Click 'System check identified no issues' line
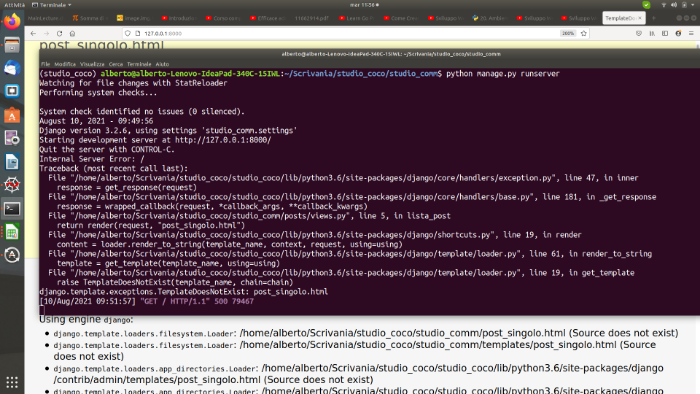This screenshot has width=700, height=394. click(x=142, y=112)
